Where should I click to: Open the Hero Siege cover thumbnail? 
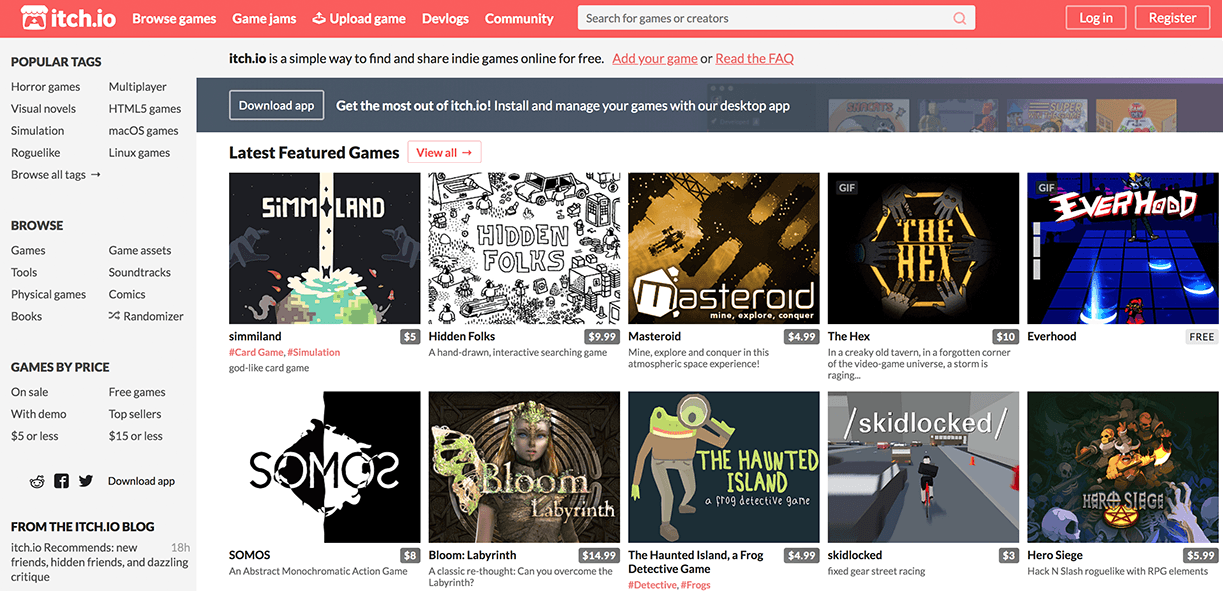click(1123, 467)
